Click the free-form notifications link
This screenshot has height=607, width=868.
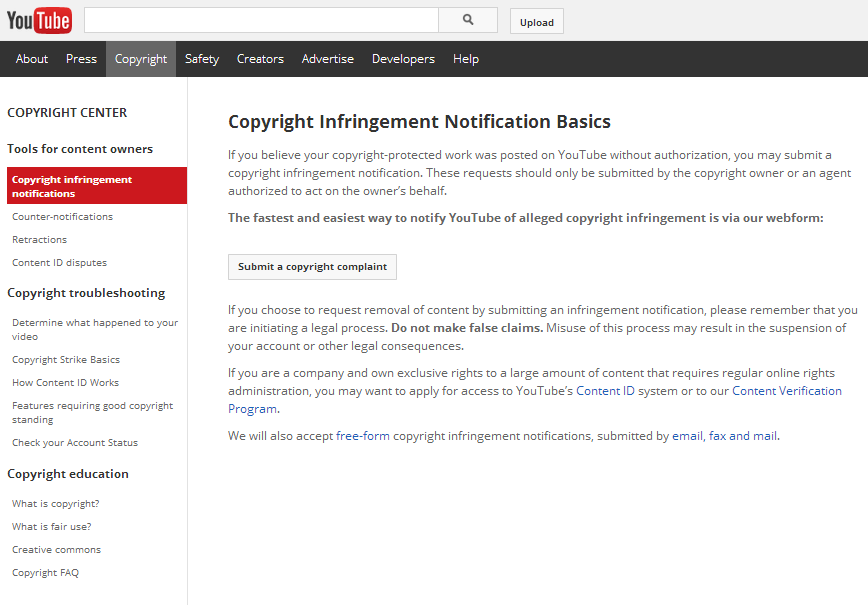(x=363, y=436)
